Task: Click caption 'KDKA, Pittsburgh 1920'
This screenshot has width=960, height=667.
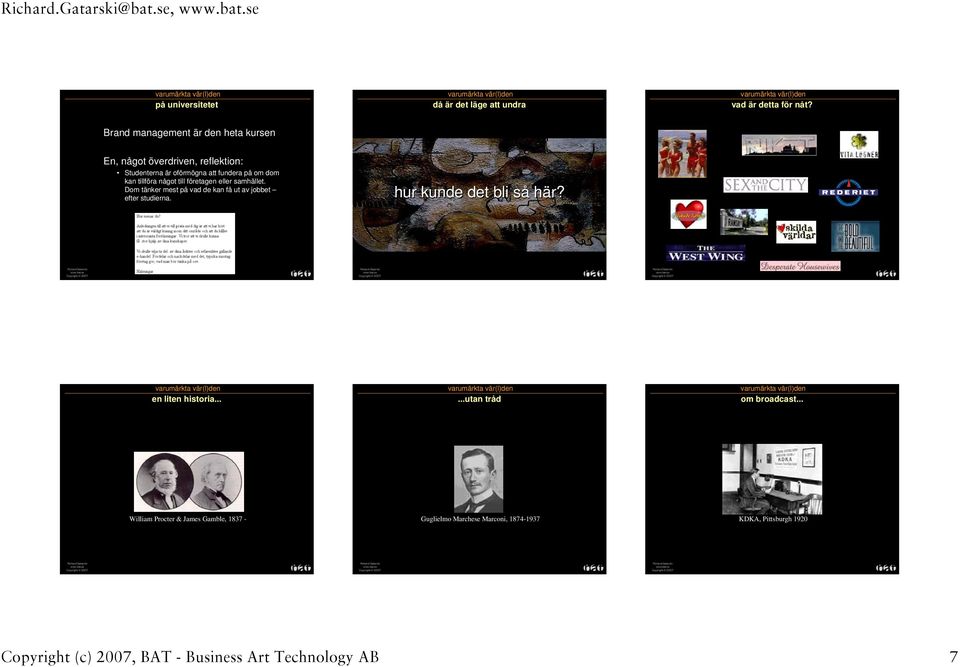Action: (x=773, y=519)
